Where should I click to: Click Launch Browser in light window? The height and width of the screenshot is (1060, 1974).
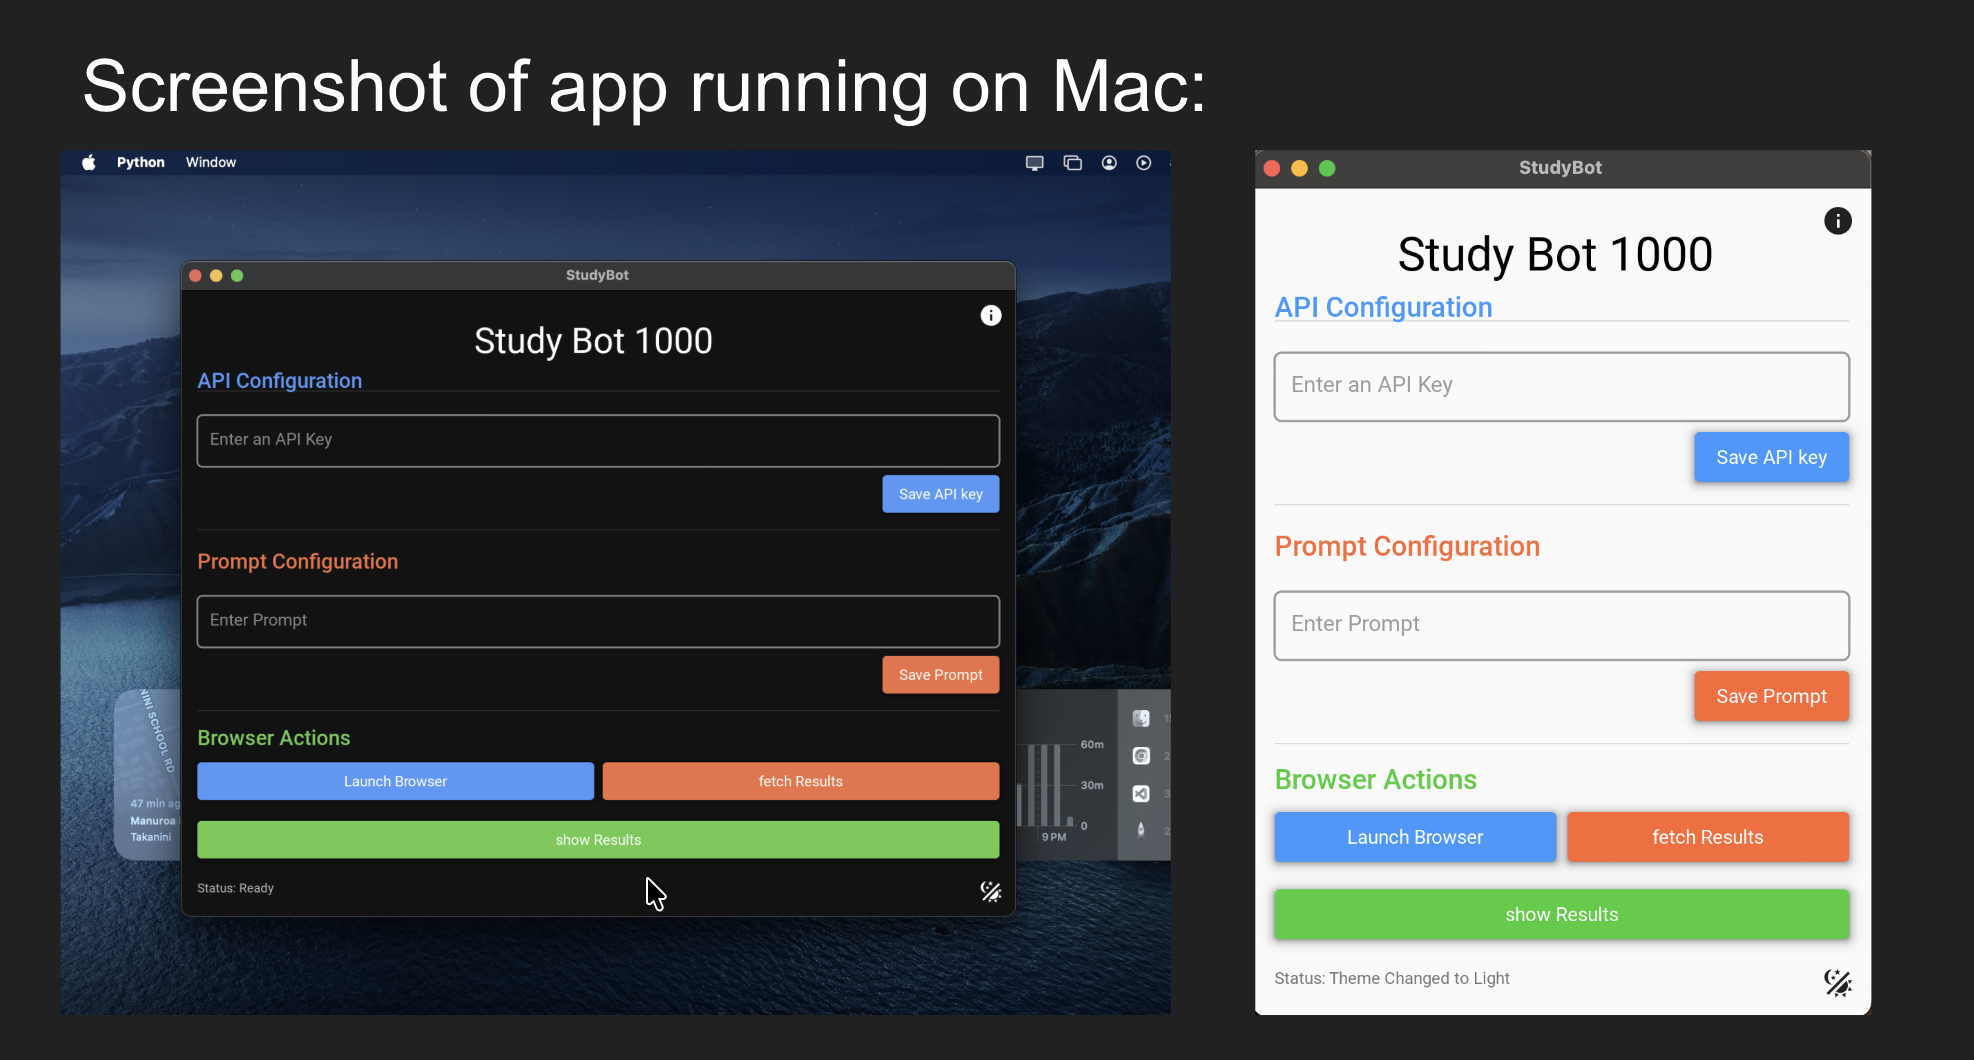tap(1415, 837)
